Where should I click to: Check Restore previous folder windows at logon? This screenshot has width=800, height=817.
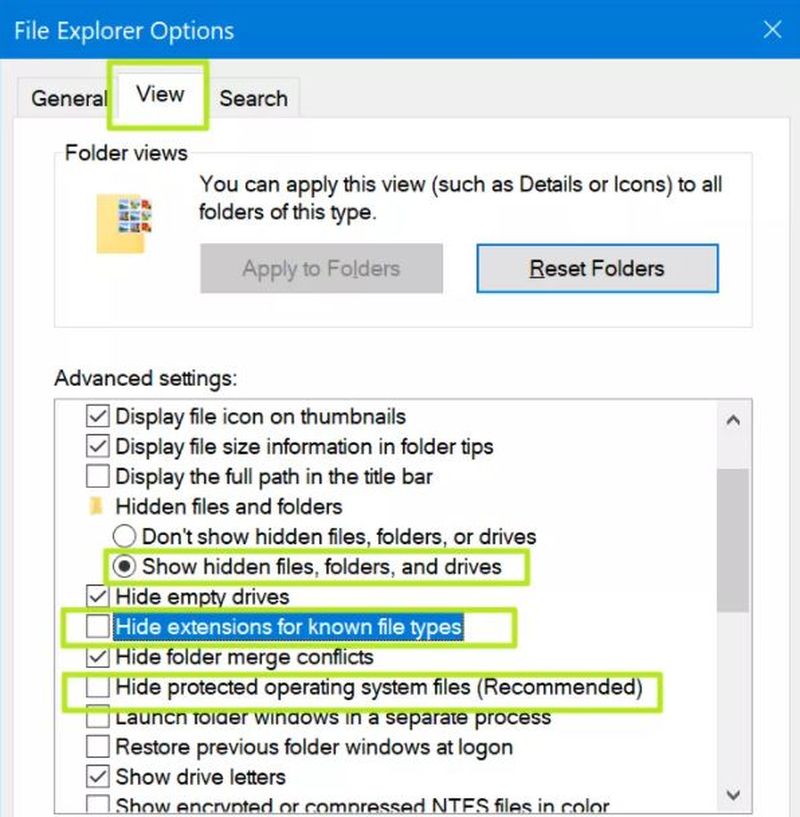pos(97,747)
